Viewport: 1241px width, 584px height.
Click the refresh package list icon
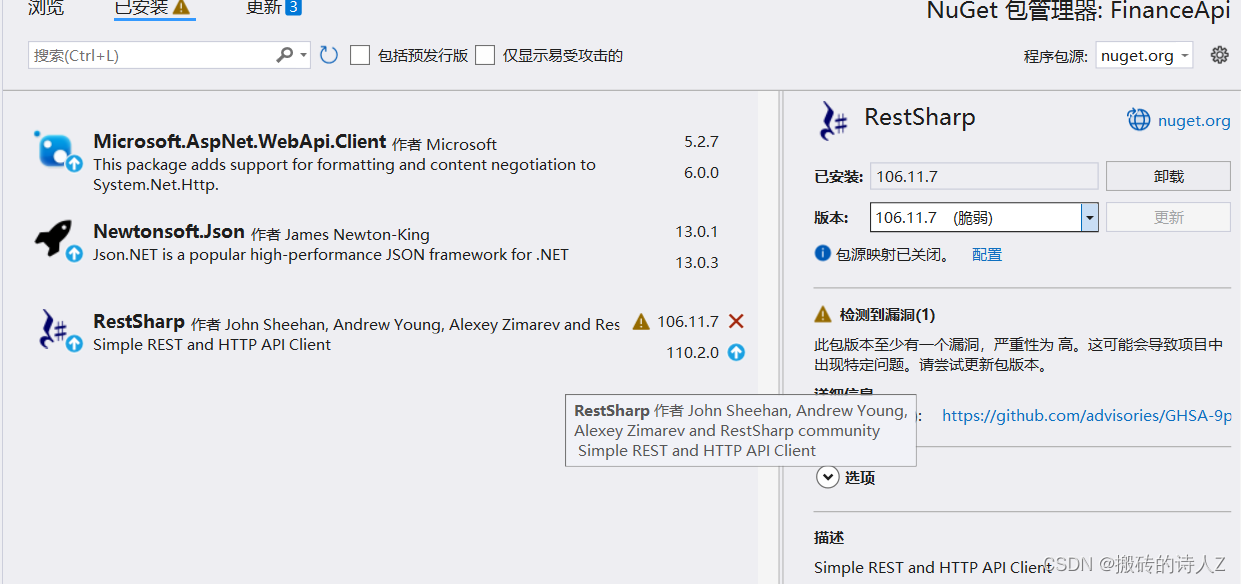pos(329,55)
